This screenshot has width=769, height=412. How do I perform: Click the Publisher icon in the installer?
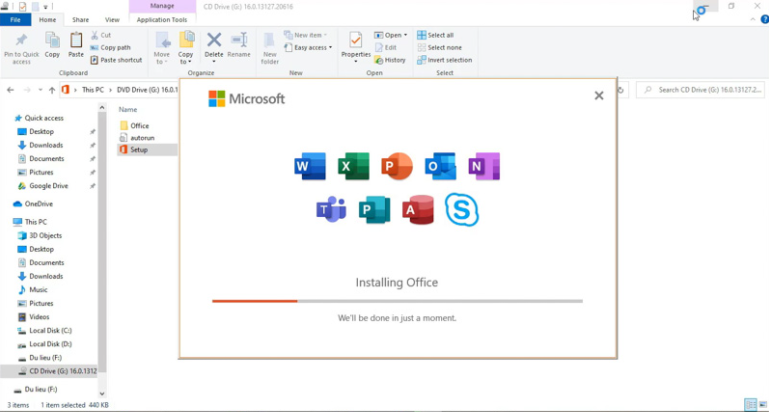tap(375, 210)
